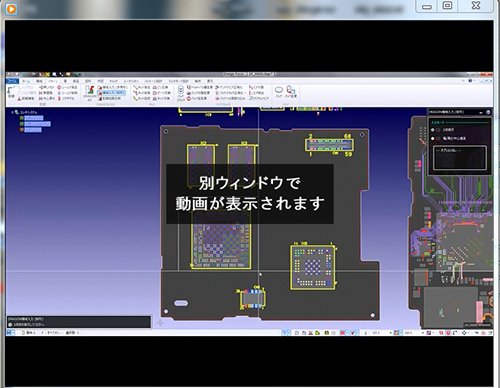Click the robot arm icon at ribbon's left
500x388 pixels.
click(11, 91)
